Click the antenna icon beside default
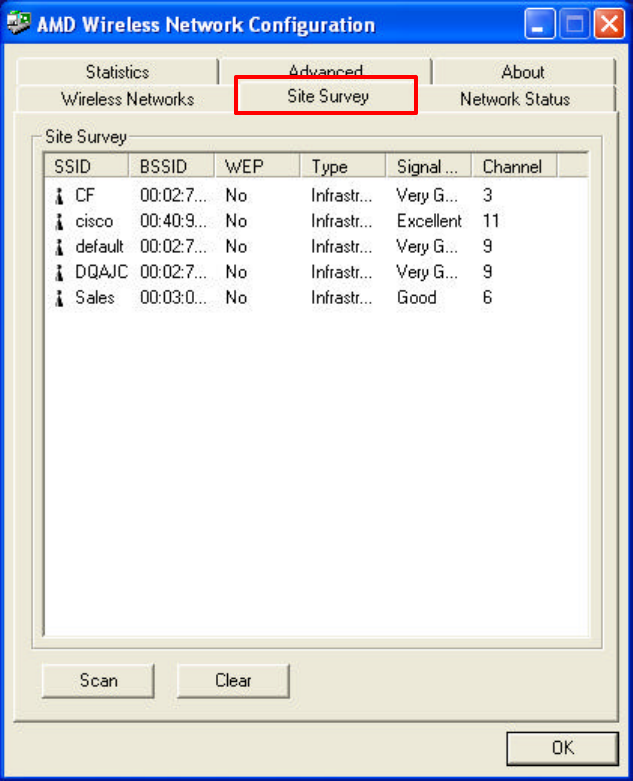The width and height of the screenshot is (633, 781). (x=59, y=247)
